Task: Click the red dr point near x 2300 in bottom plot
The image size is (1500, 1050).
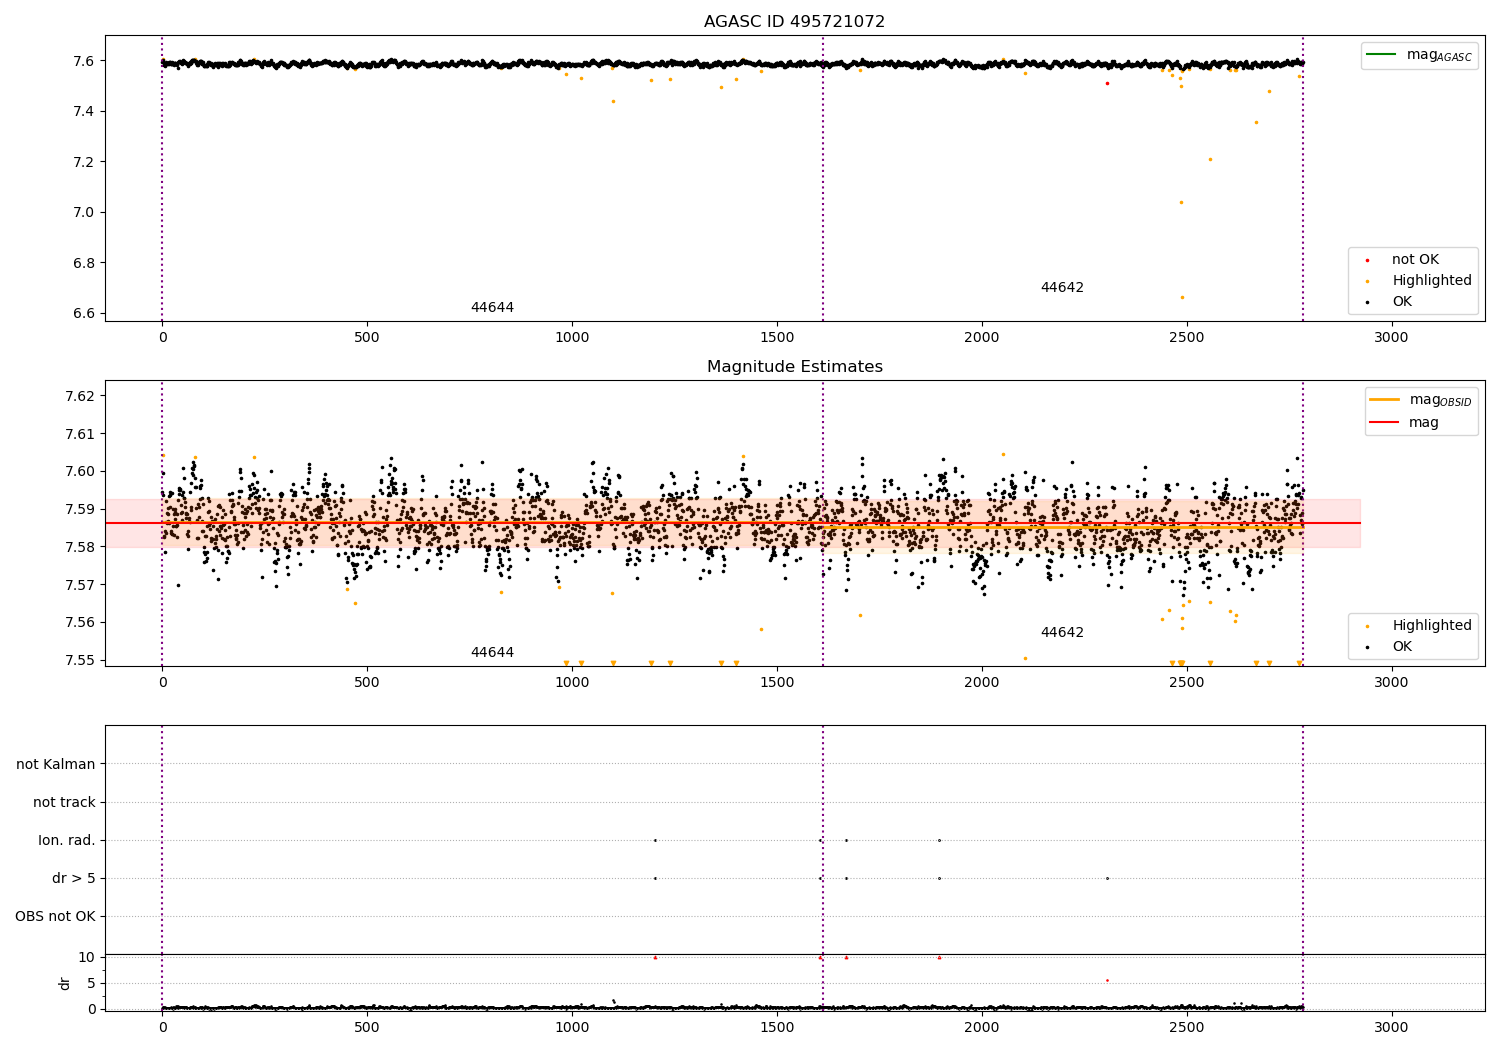Action: pos(1107,980)
